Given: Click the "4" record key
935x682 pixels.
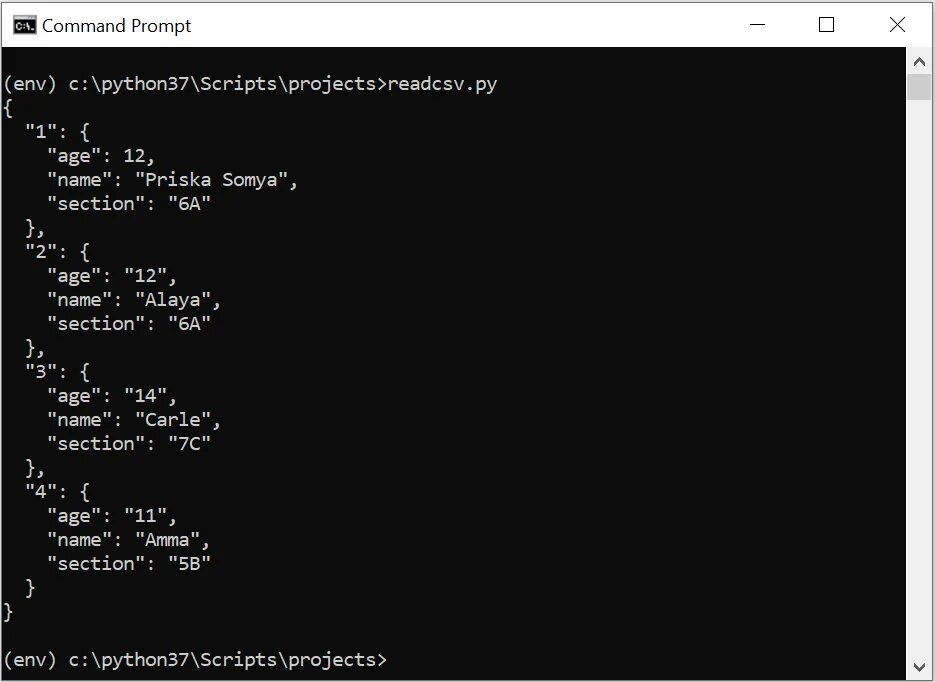Looking at the screenshot, I should (41, 491).
